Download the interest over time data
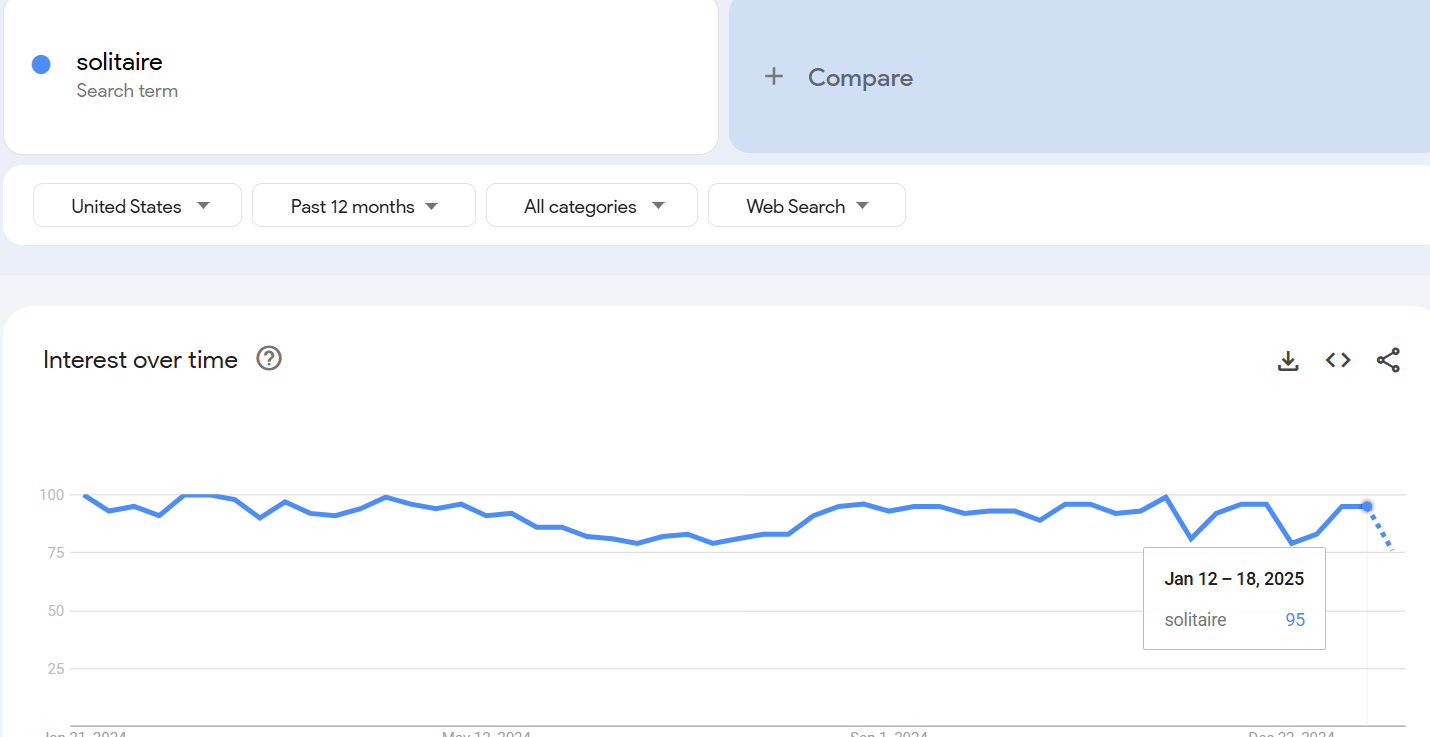The width and height of the screenshot is (1430, 737). (1288, 360)
